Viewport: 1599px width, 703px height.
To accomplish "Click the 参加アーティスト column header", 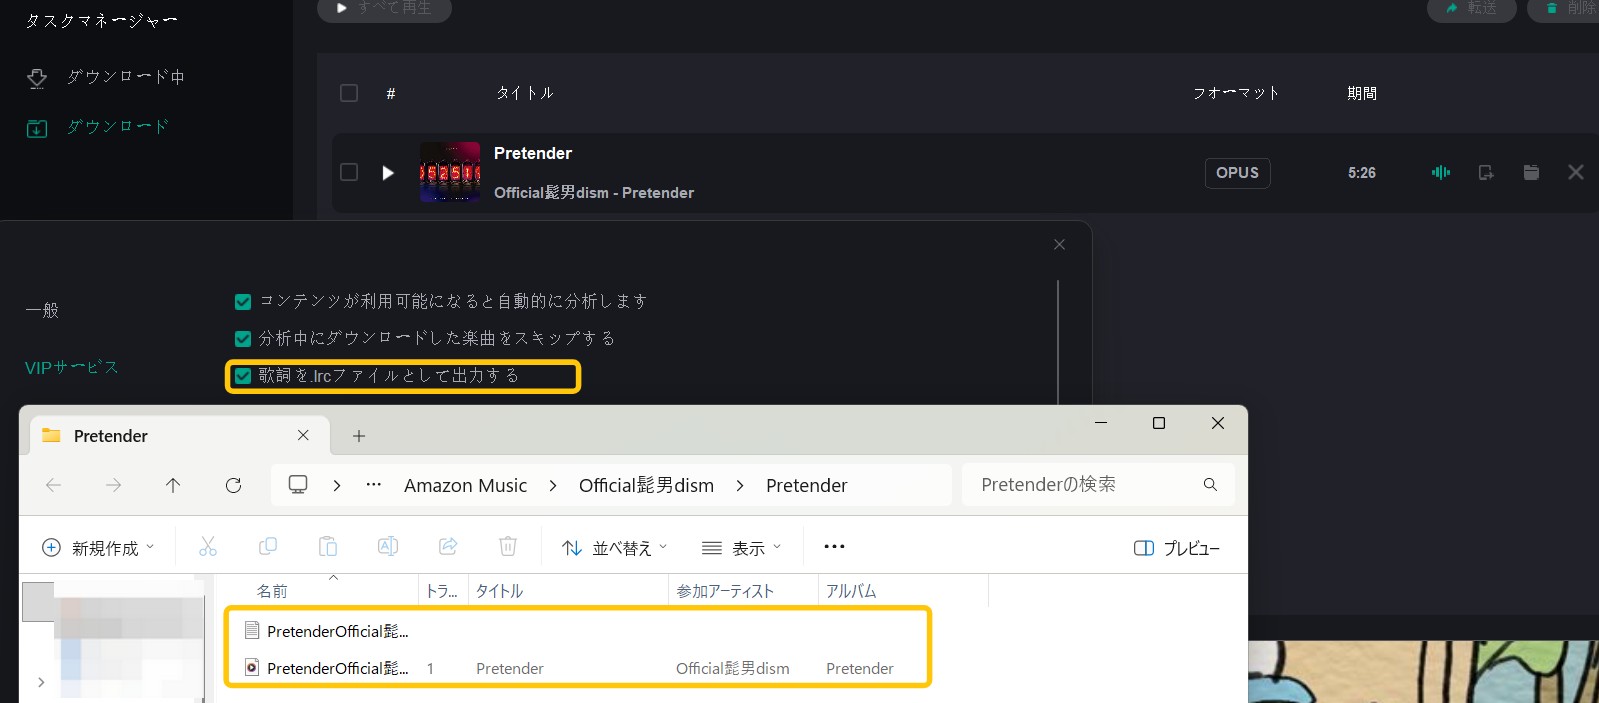I will tap(725, 592).
